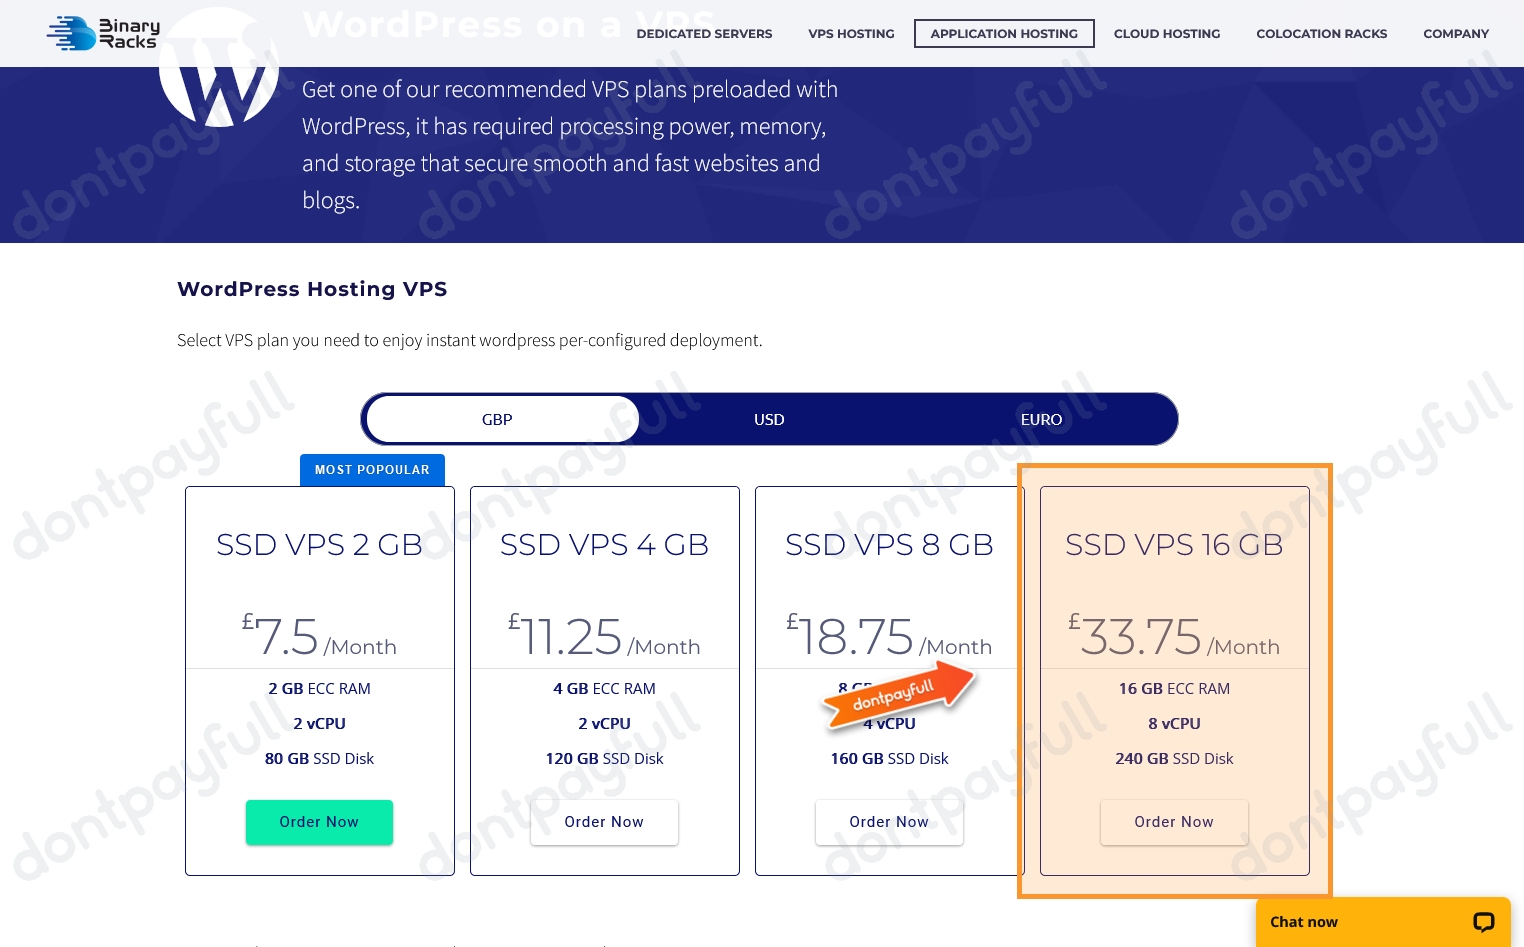Order the SSD VPS 8 GB plan

[889, 822]
